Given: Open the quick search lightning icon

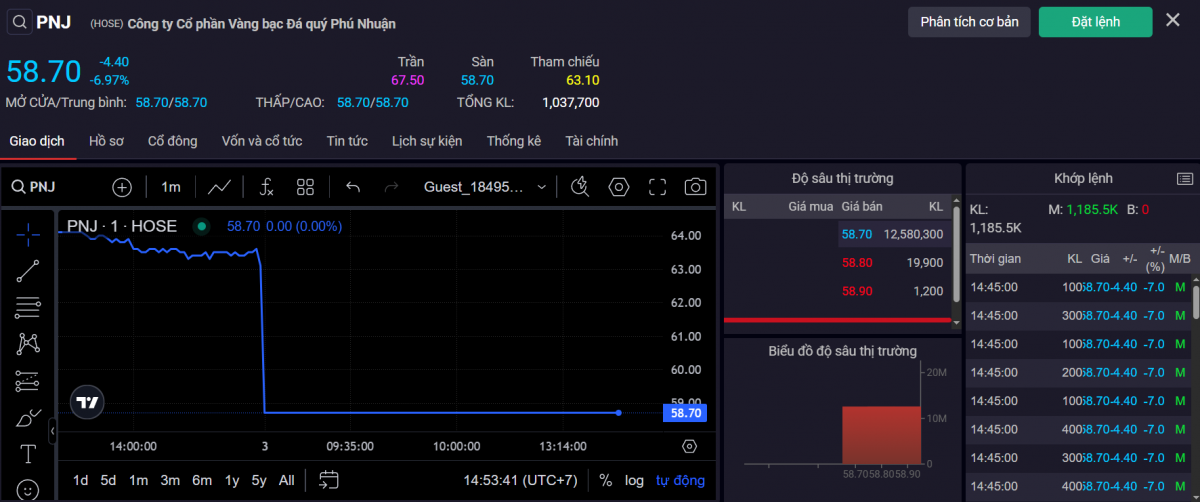Looking at the screenshot, I should (x=580, y=187).
